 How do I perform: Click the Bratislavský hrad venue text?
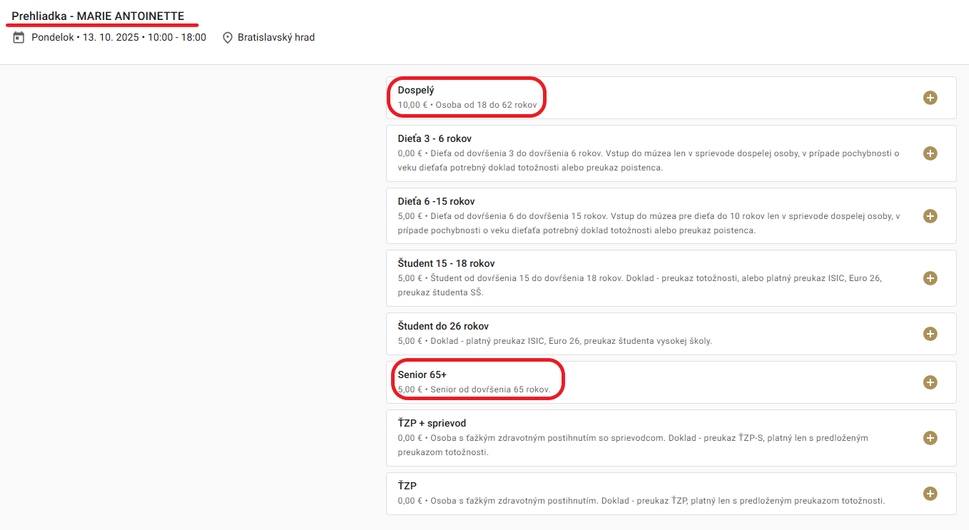tap(276, 38)
